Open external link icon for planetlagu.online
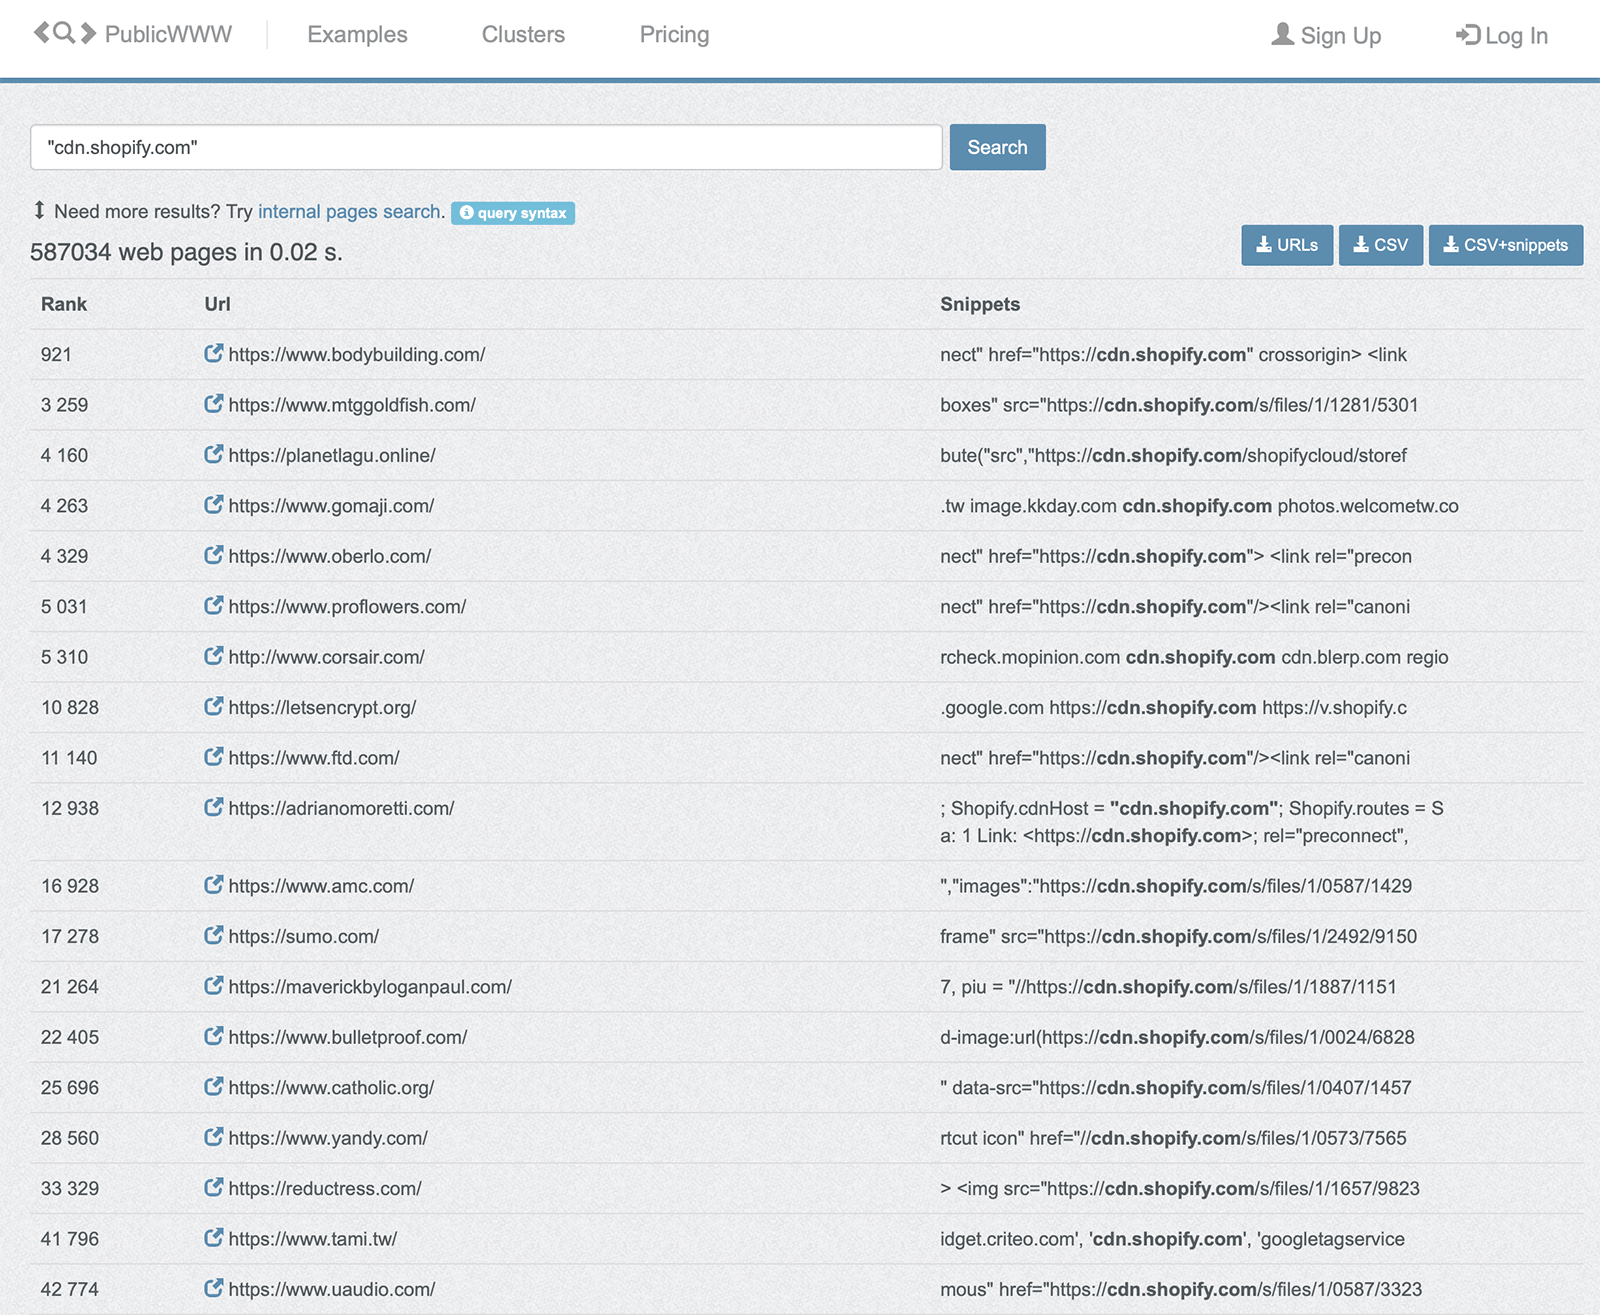This screenshot has width=1600, height=1315. (213, 454)
